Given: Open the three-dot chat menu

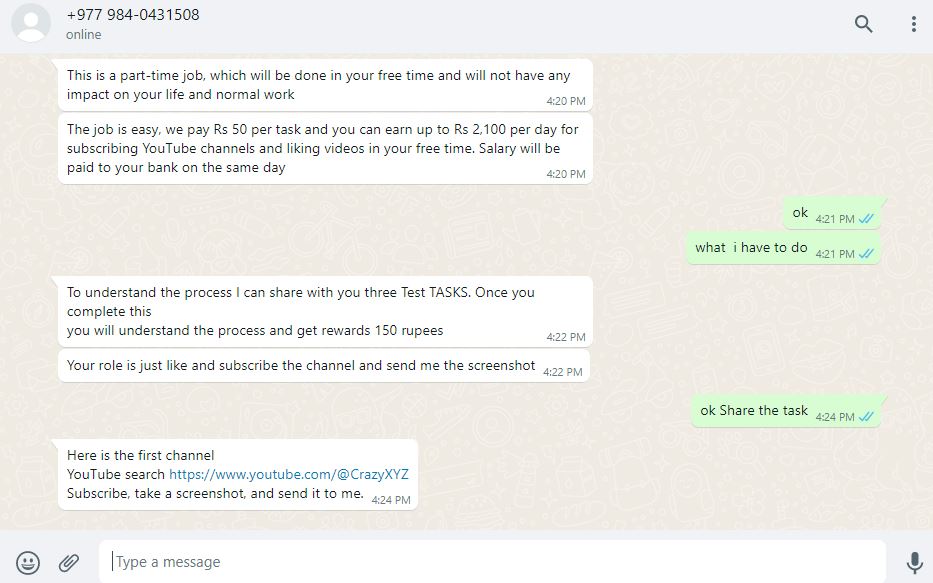Looking at the screenshot, I should pos(913,24).
